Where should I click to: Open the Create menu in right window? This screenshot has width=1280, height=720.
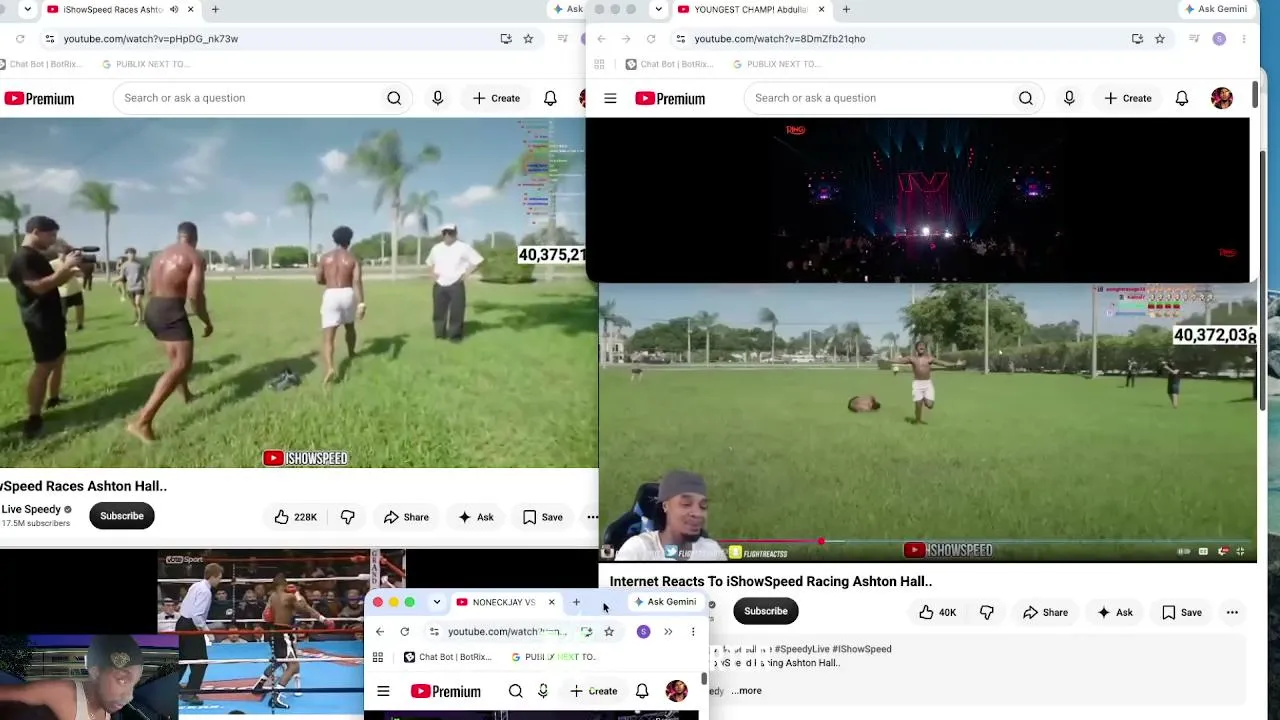[1128, 98]
